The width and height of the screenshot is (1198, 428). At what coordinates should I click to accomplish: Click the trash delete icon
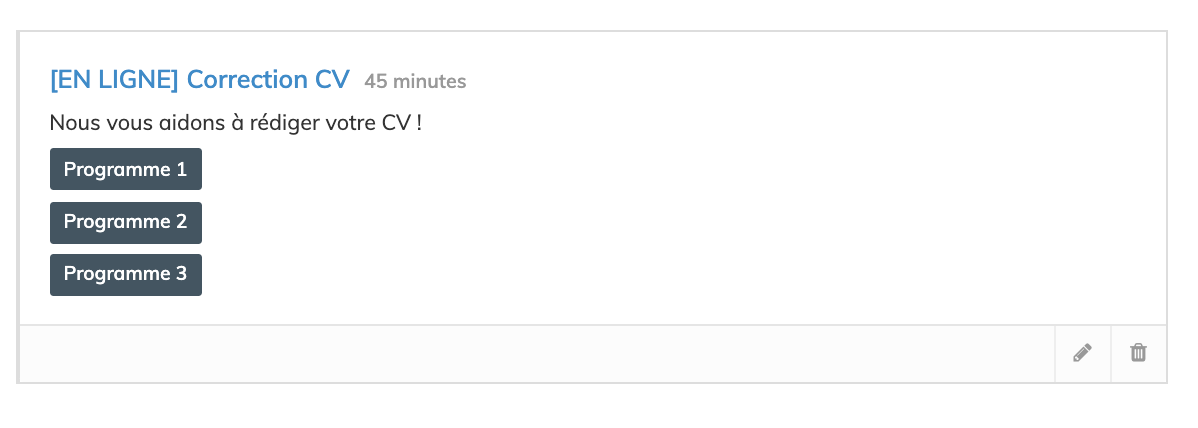coord(1138,353)
